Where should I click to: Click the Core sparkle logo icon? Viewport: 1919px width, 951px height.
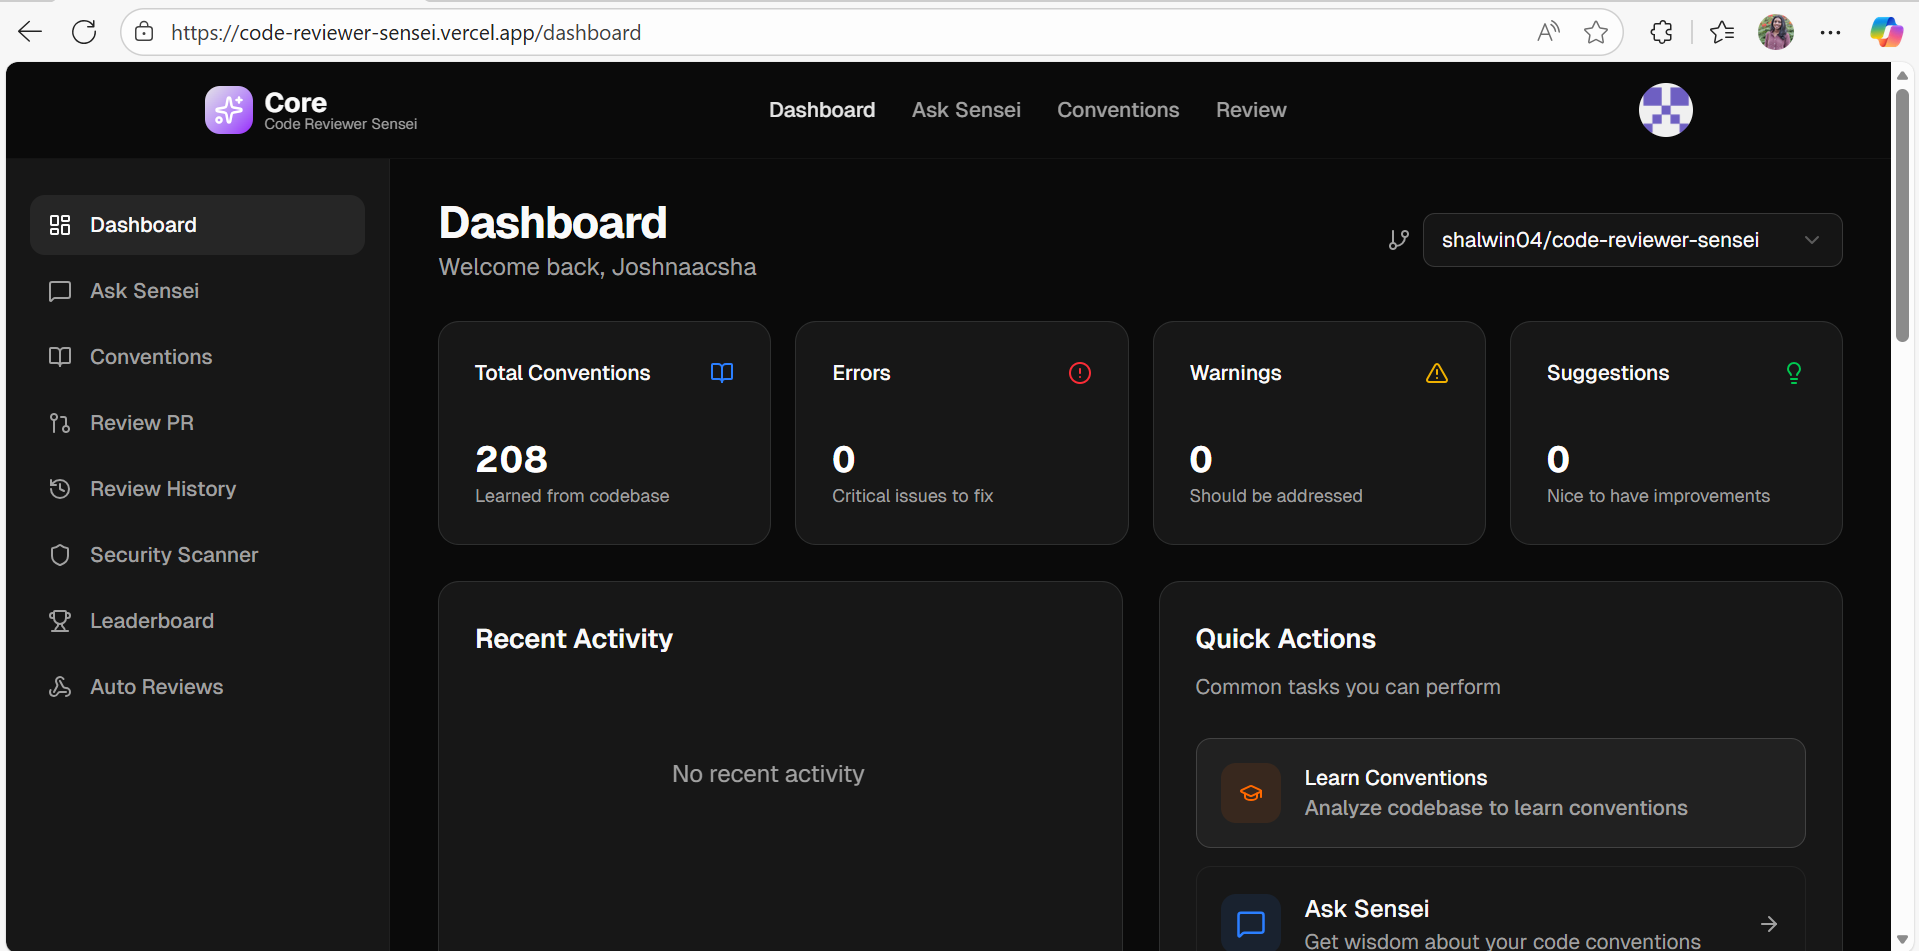tap(229, 110)
